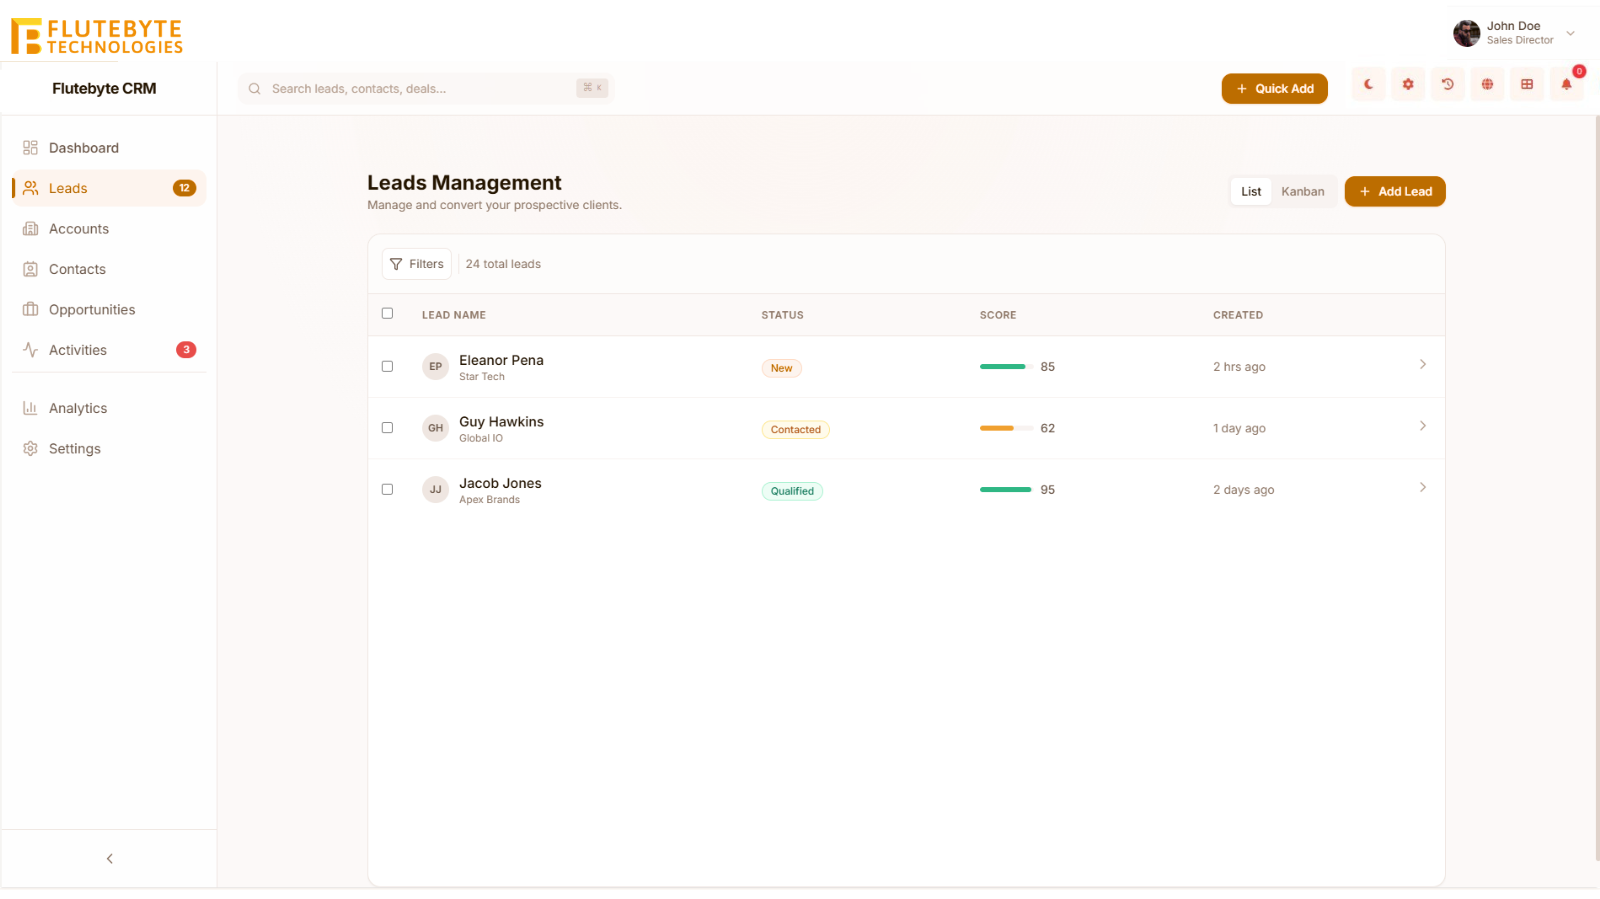
Task: Focus the search leads, contacts, deals field
Action: coord(425,89)
